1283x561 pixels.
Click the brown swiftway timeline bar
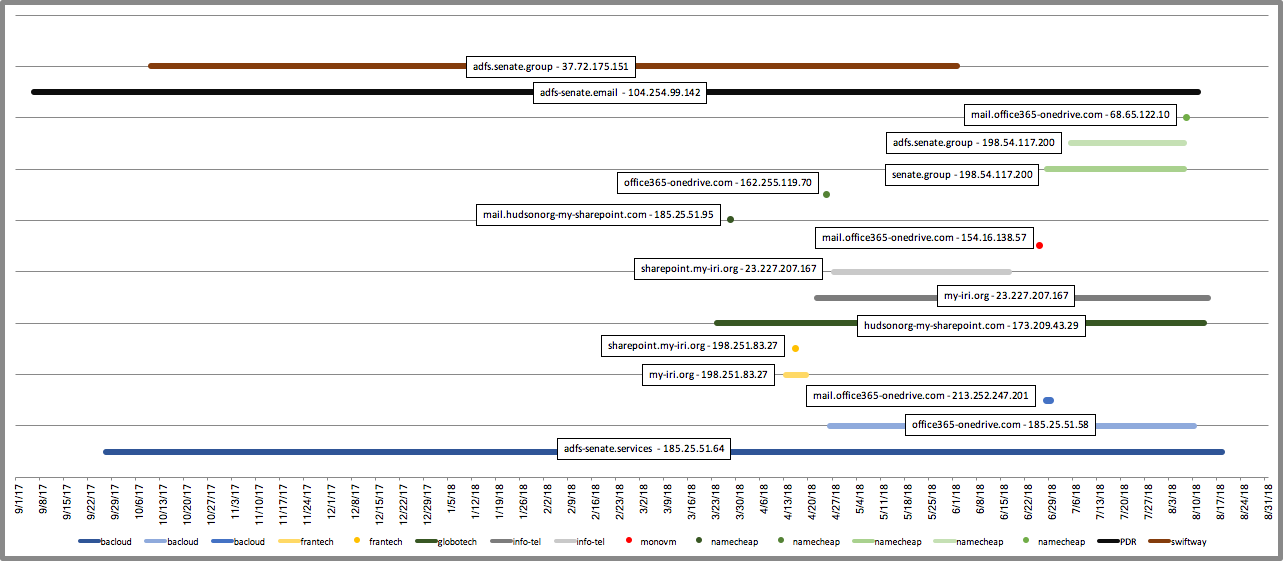(554, 66)
